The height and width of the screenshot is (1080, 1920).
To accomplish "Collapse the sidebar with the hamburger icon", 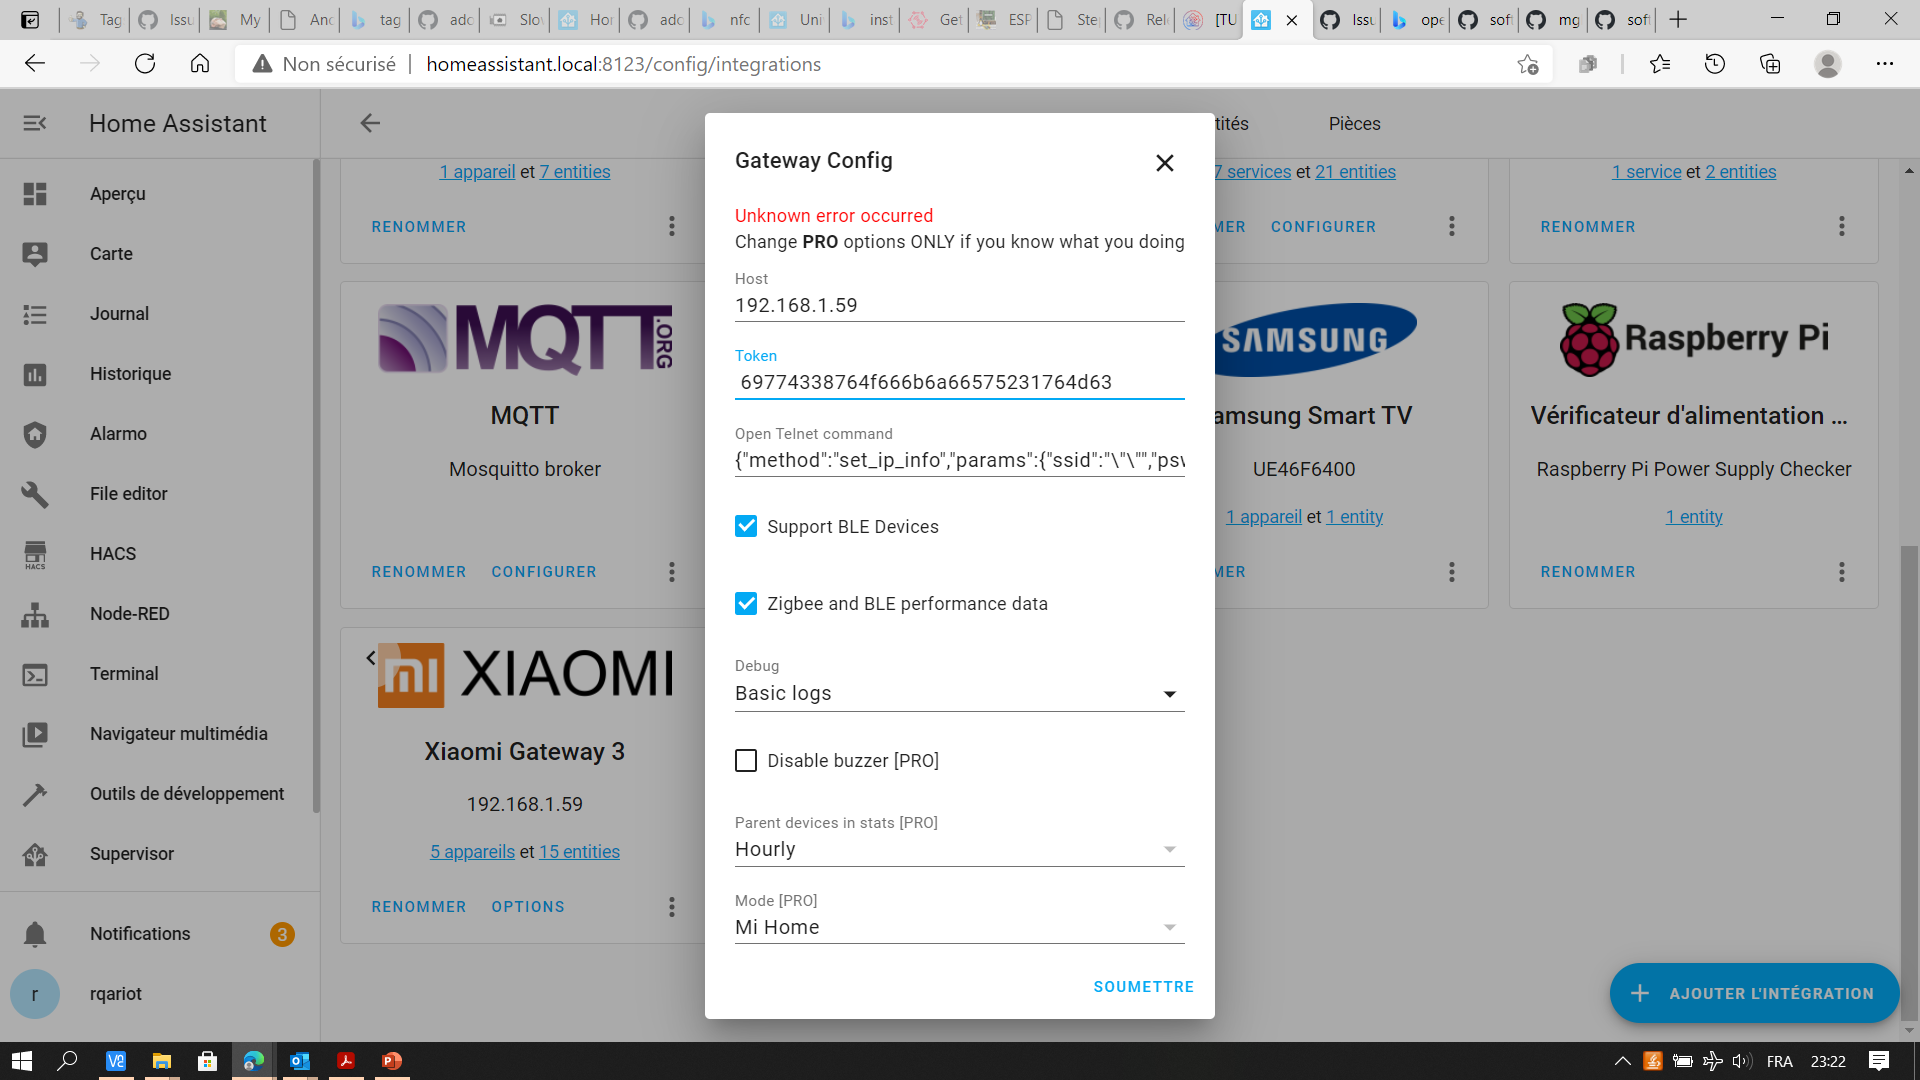I will [x=36, y=123].
